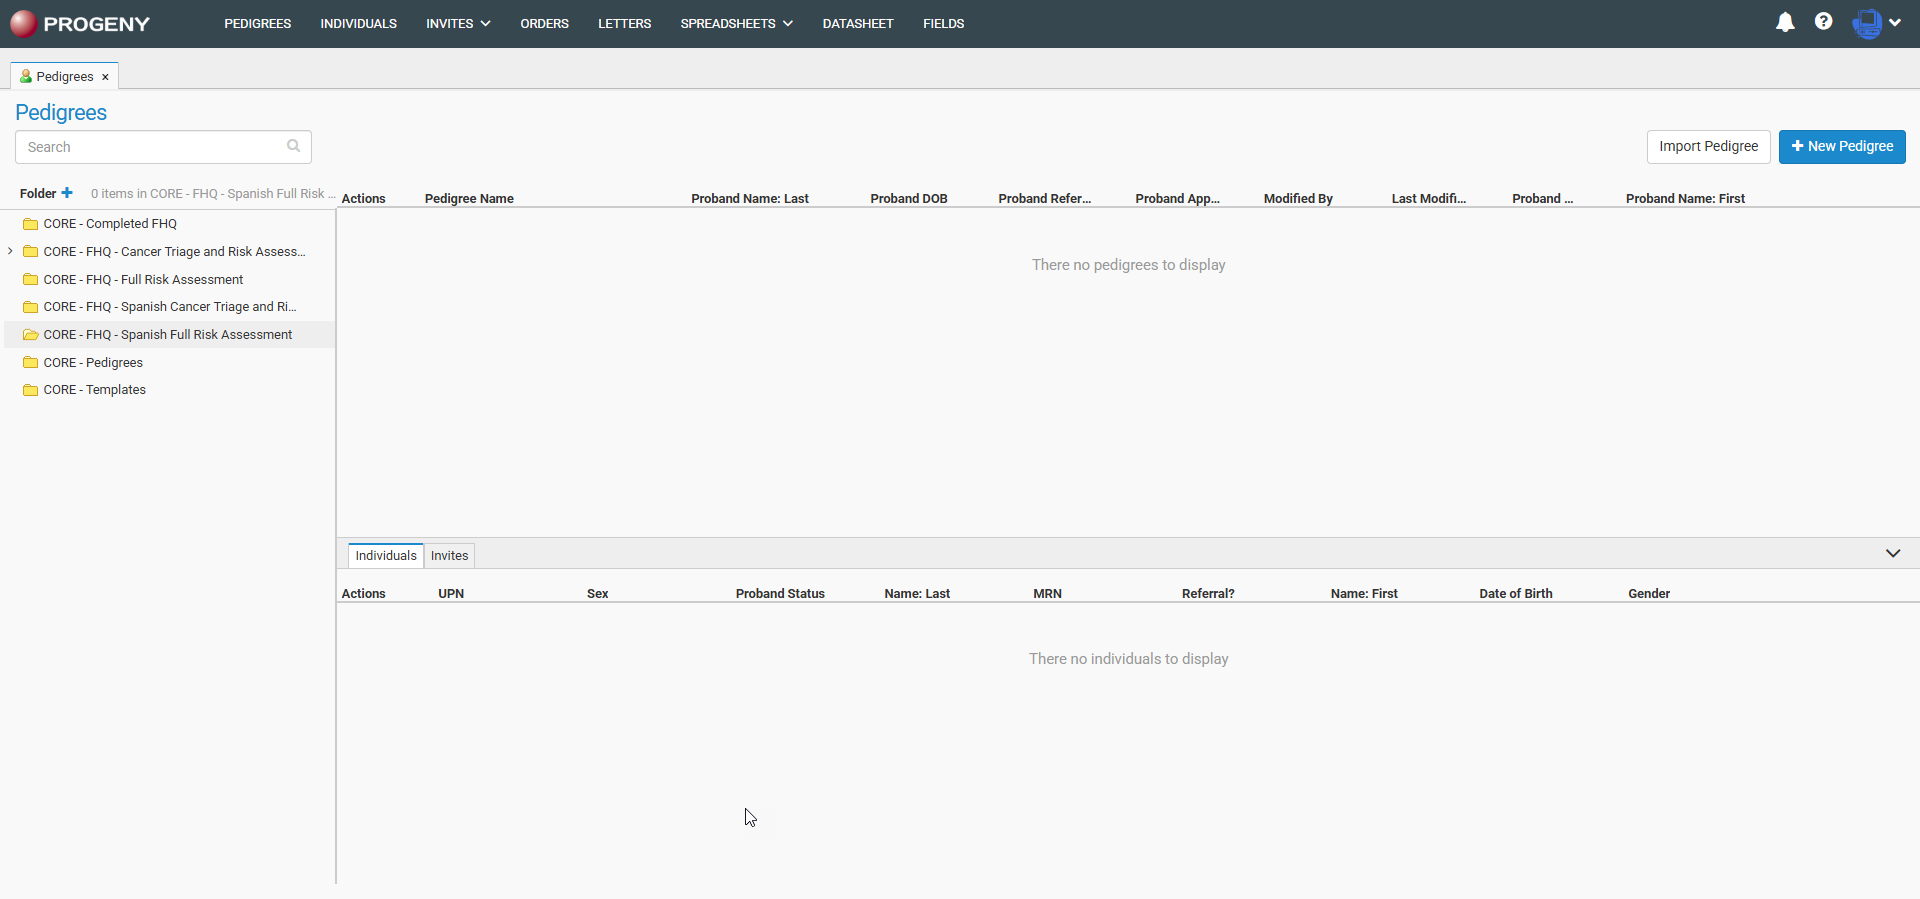Click into the Search field

[x=150, y=147]
